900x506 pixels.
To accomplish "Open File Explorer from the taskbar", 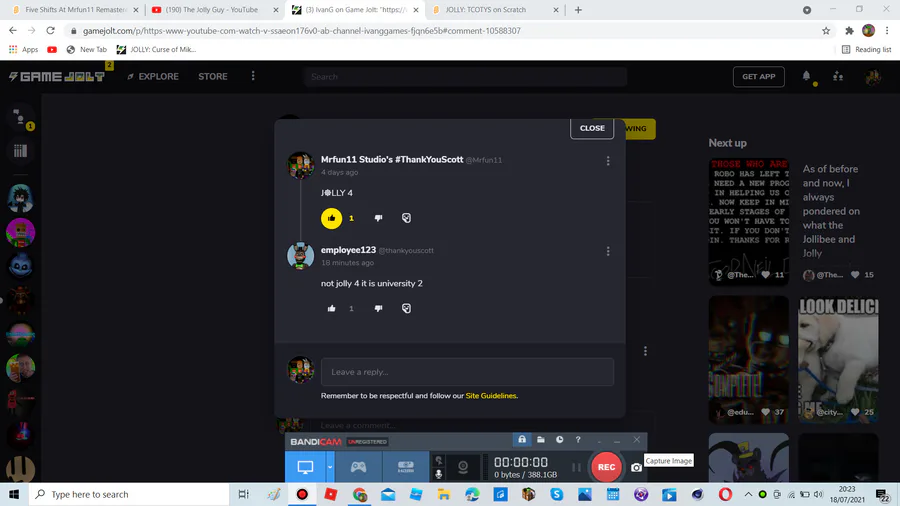I will (444, 494).
